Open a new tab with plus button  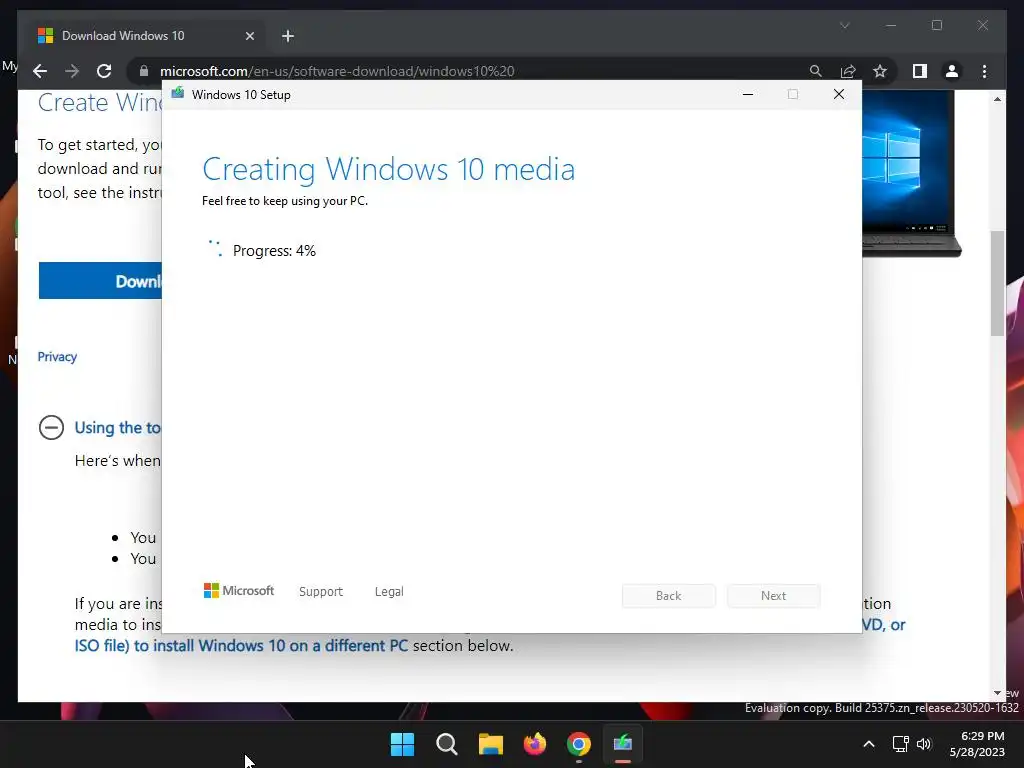tap(288, 36)
